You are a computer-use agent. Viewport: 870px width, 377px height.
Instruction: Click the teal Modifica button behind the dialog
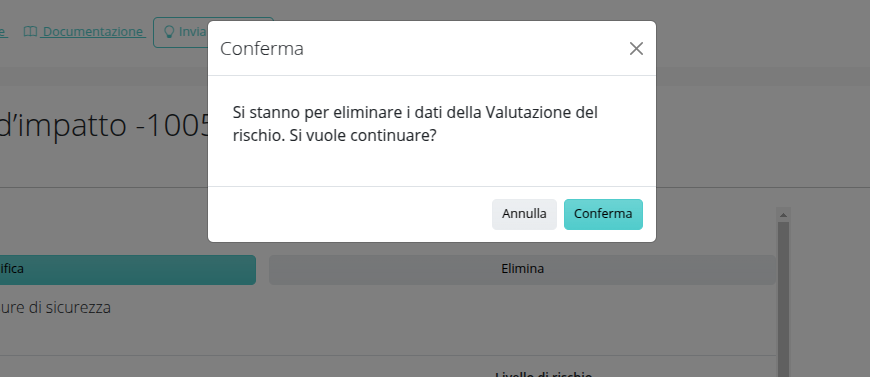point(128,269)
